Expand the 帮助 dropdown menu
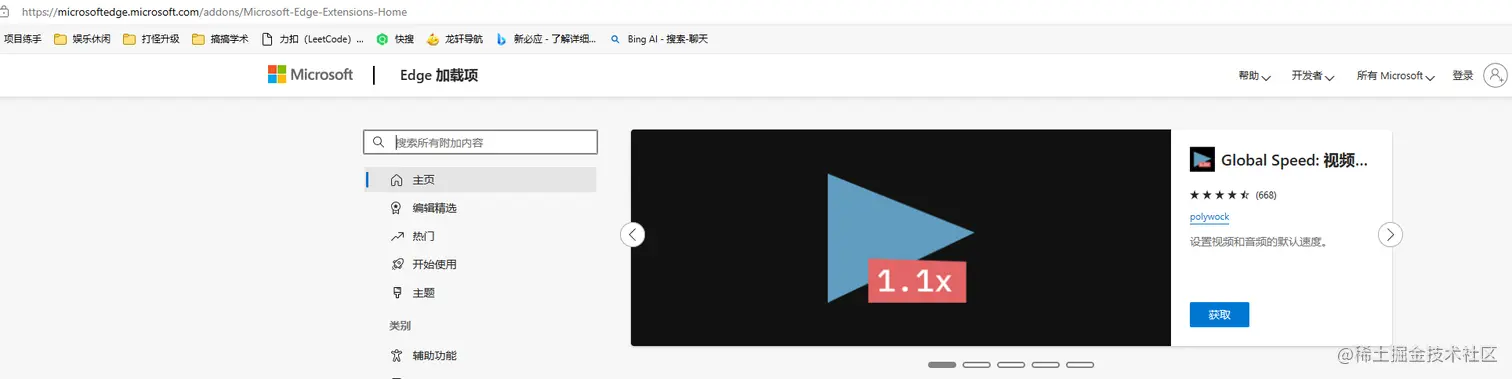 [1254, 76]
